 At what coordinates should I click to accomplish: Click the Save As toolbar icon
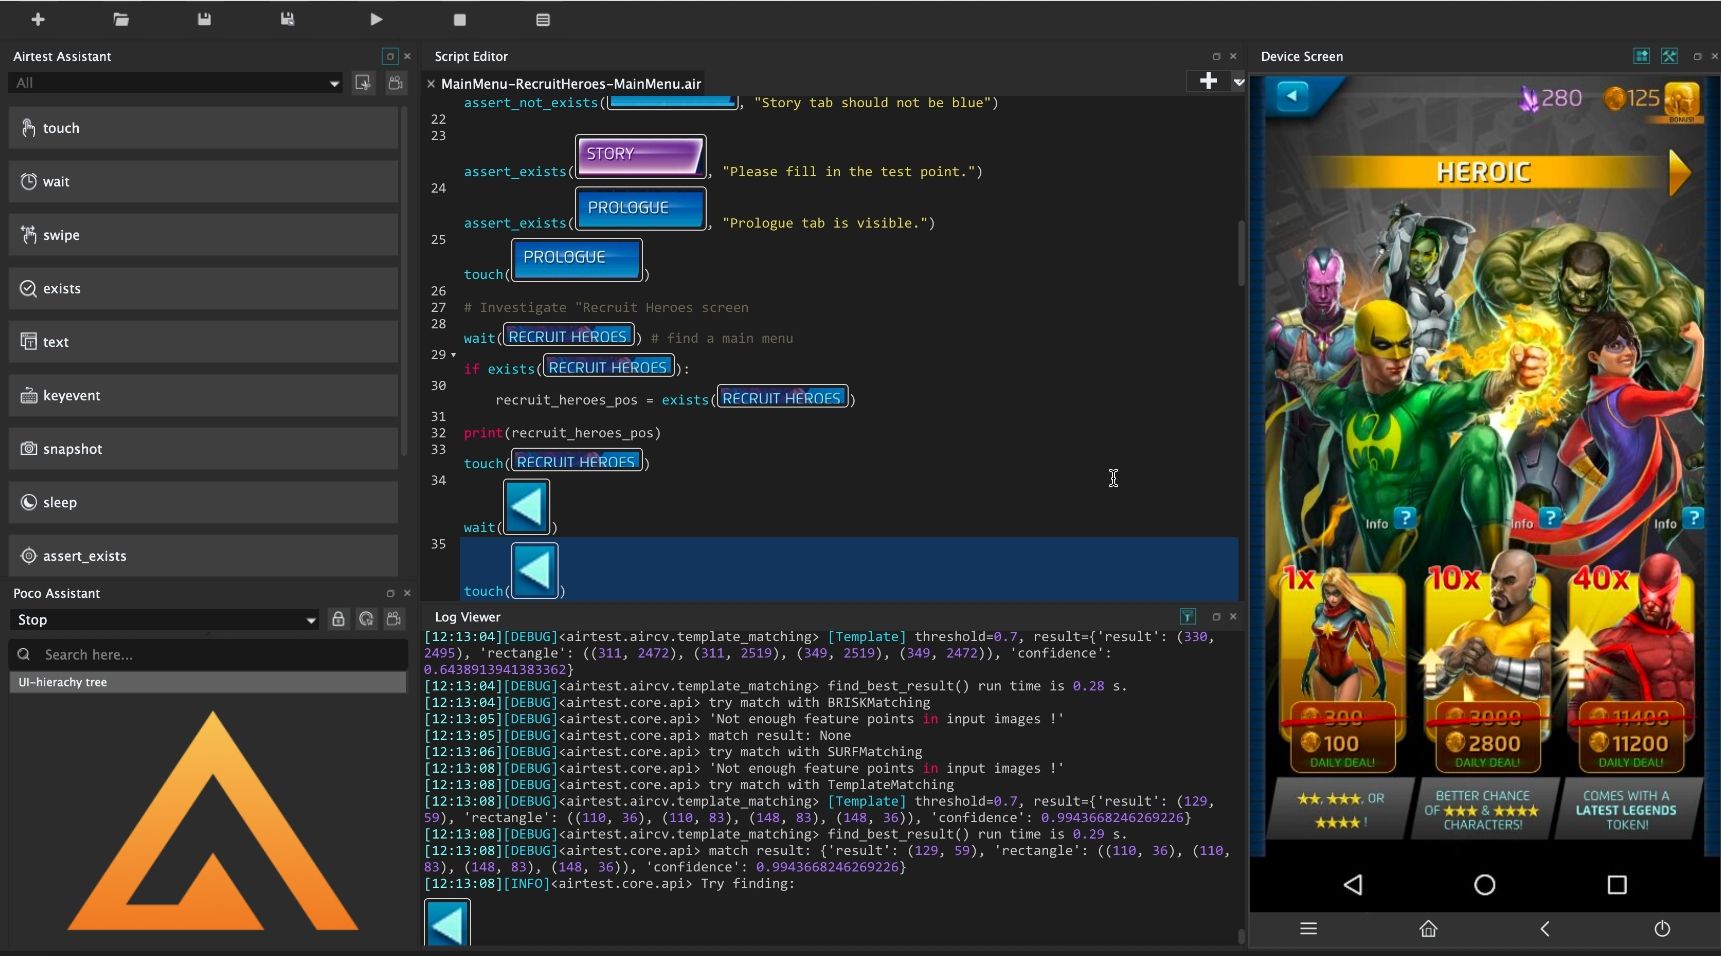[287, 19]
